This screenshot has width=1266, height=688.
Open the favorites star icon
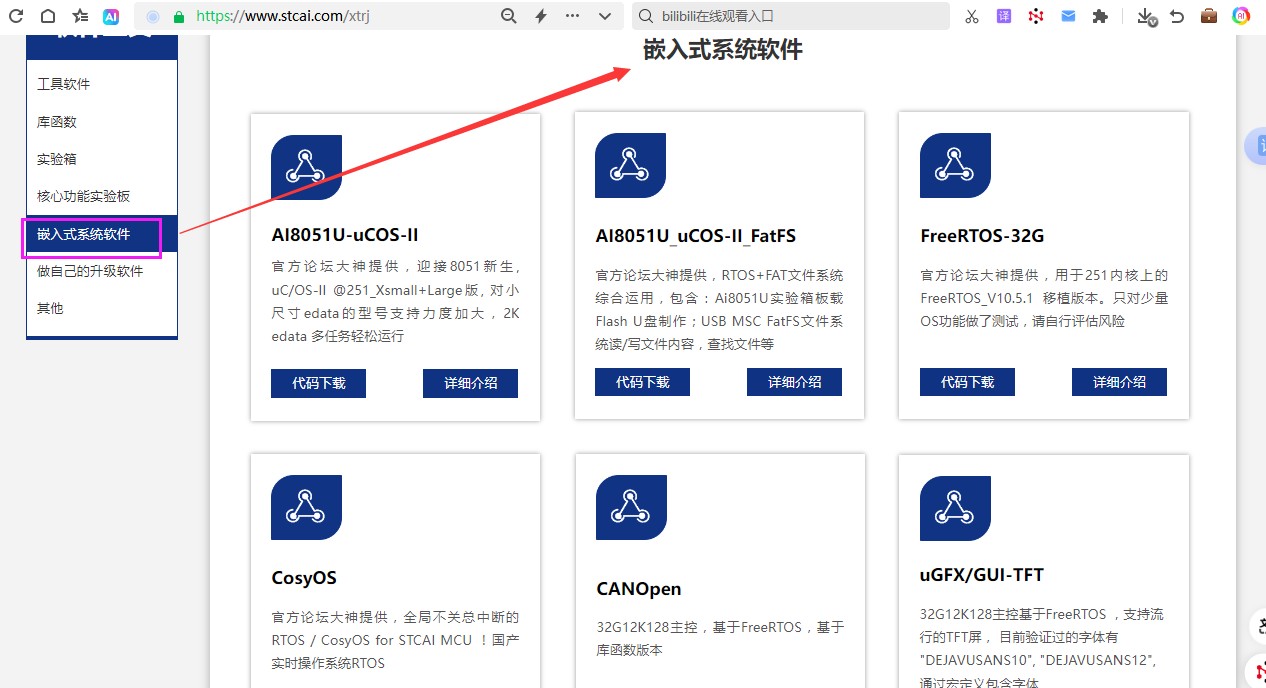(80, 16)
